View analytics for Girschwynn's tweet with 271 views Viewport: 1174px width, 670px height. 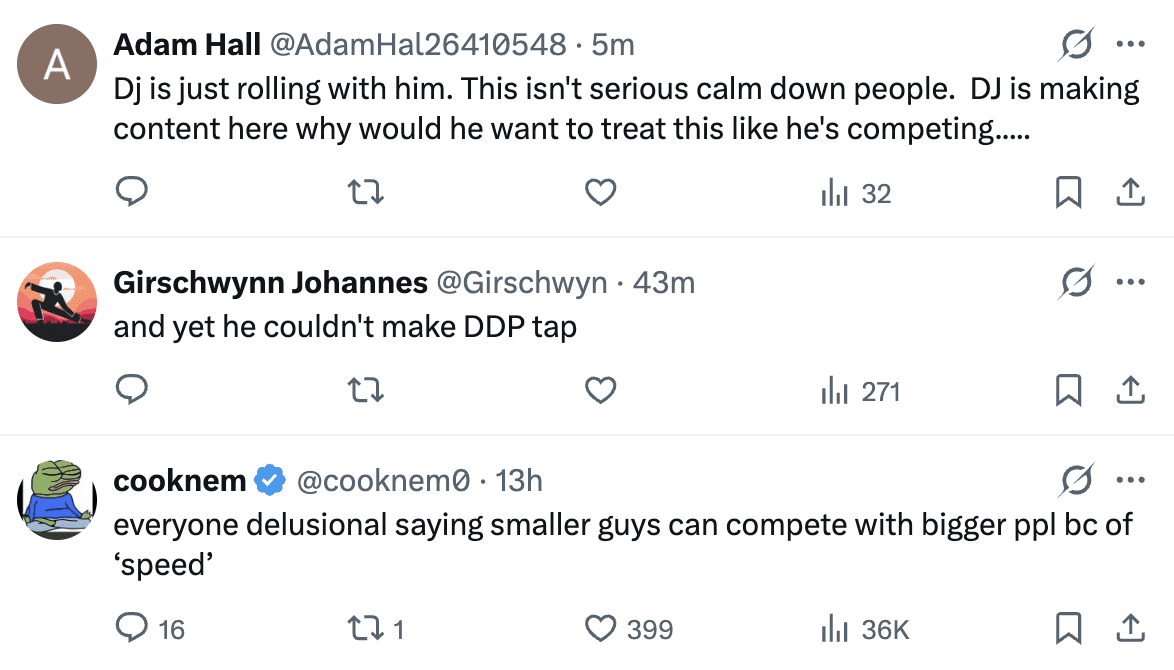coord(860,391)
